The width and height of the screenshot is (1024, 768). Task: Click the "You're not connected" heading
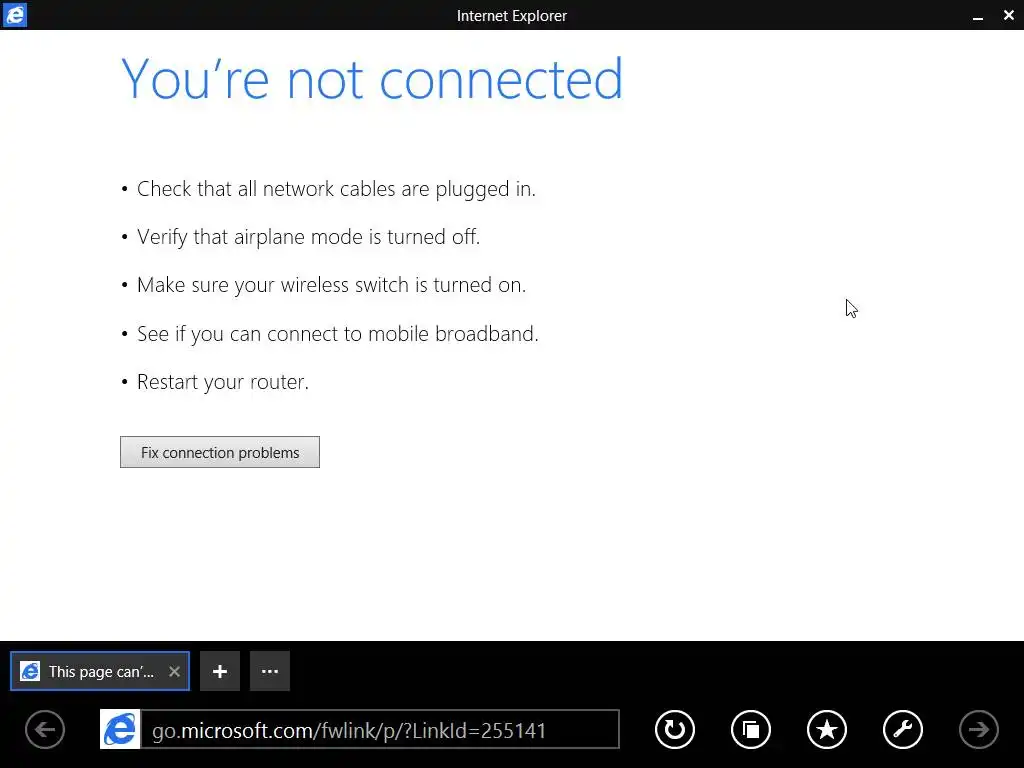click(372, 79)
